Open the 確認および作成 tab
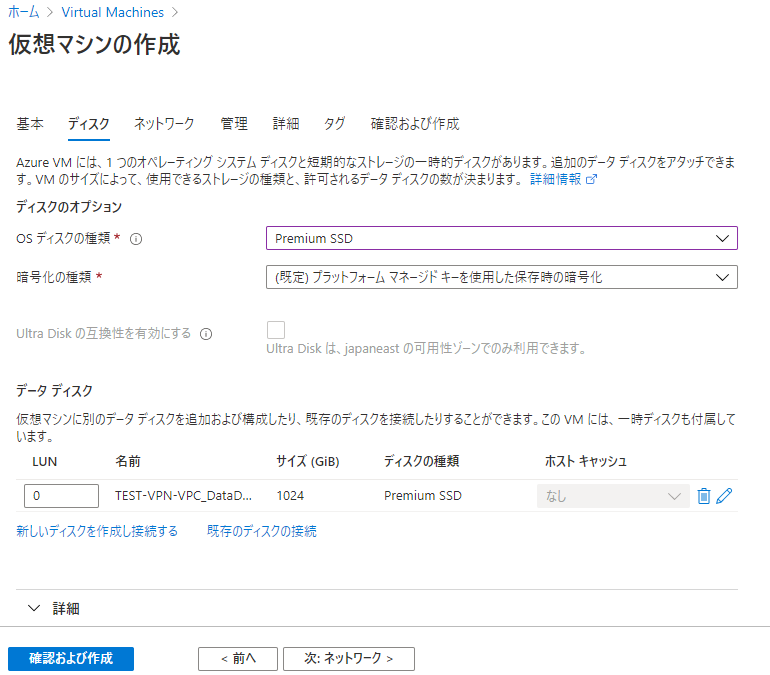Image resolution: width=770 pixels, height=675 pixels. coord(415,124)
